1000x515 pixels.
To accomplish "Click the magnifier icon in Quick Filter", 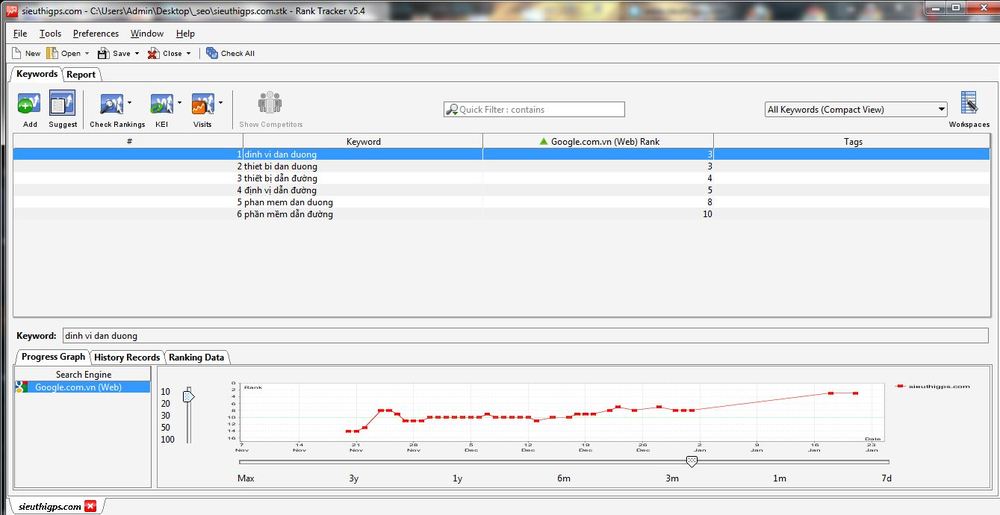I will click(x=452, y=110).
